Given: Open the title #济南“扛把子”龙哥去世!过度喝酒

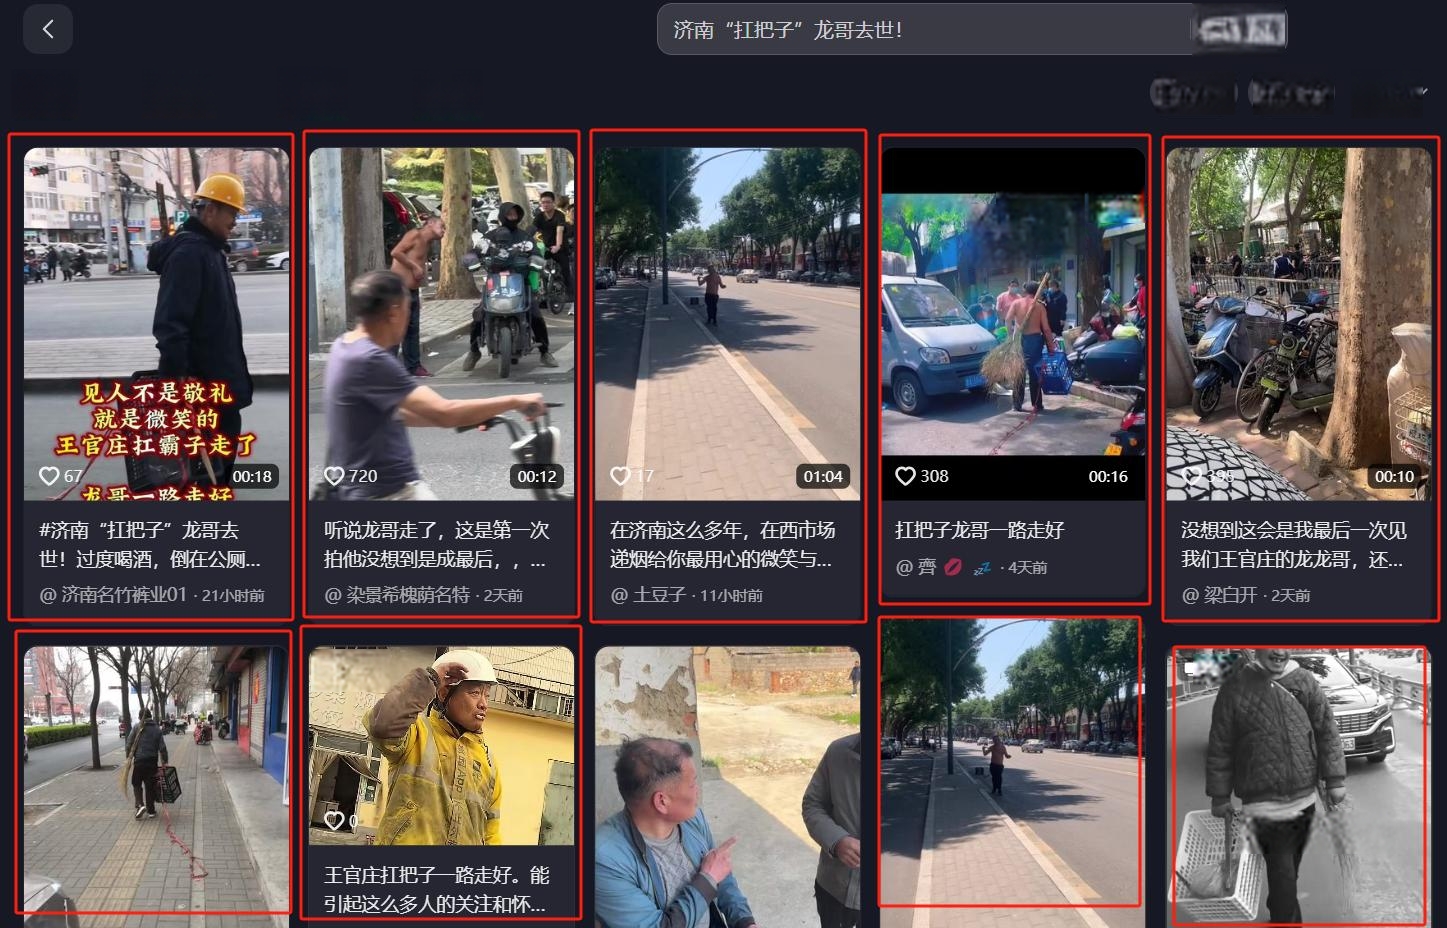Looking at the screenshot, I should point(150,544).
